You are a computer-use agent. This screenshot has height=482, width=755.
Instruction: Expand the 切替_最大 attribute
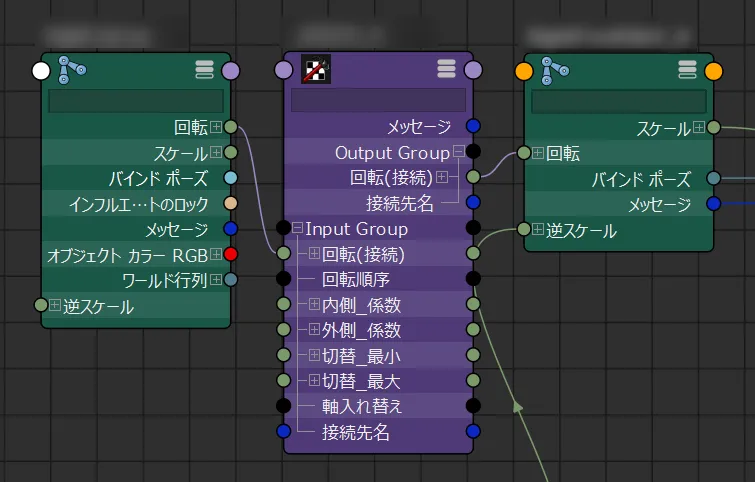(314, 380)
